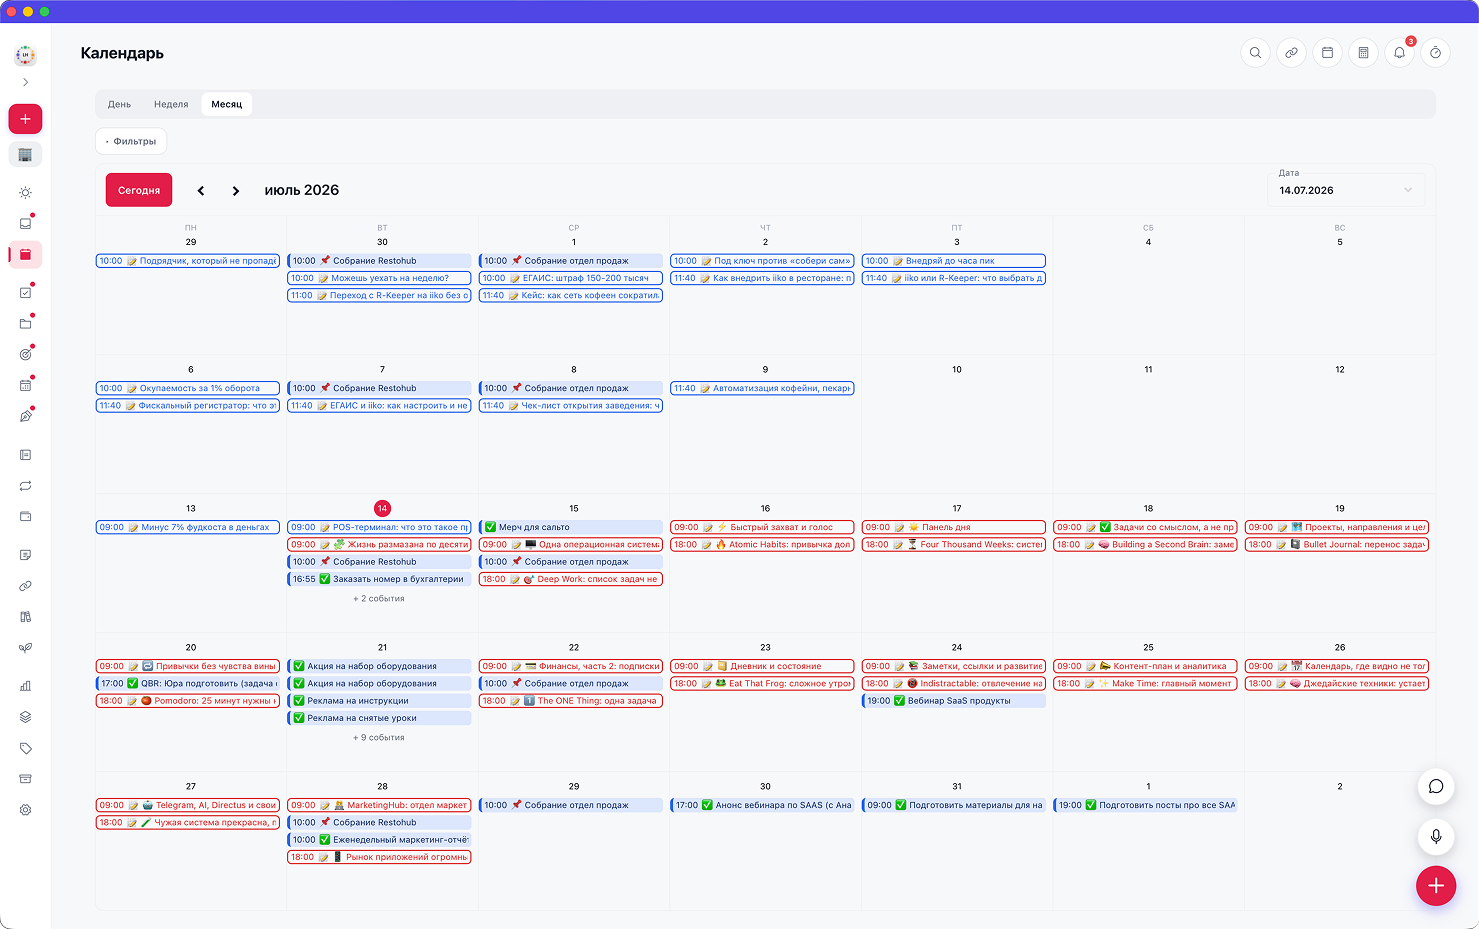Open the Фильтры button
This screenshot has width=1479, height=929.
coord(131,141)
